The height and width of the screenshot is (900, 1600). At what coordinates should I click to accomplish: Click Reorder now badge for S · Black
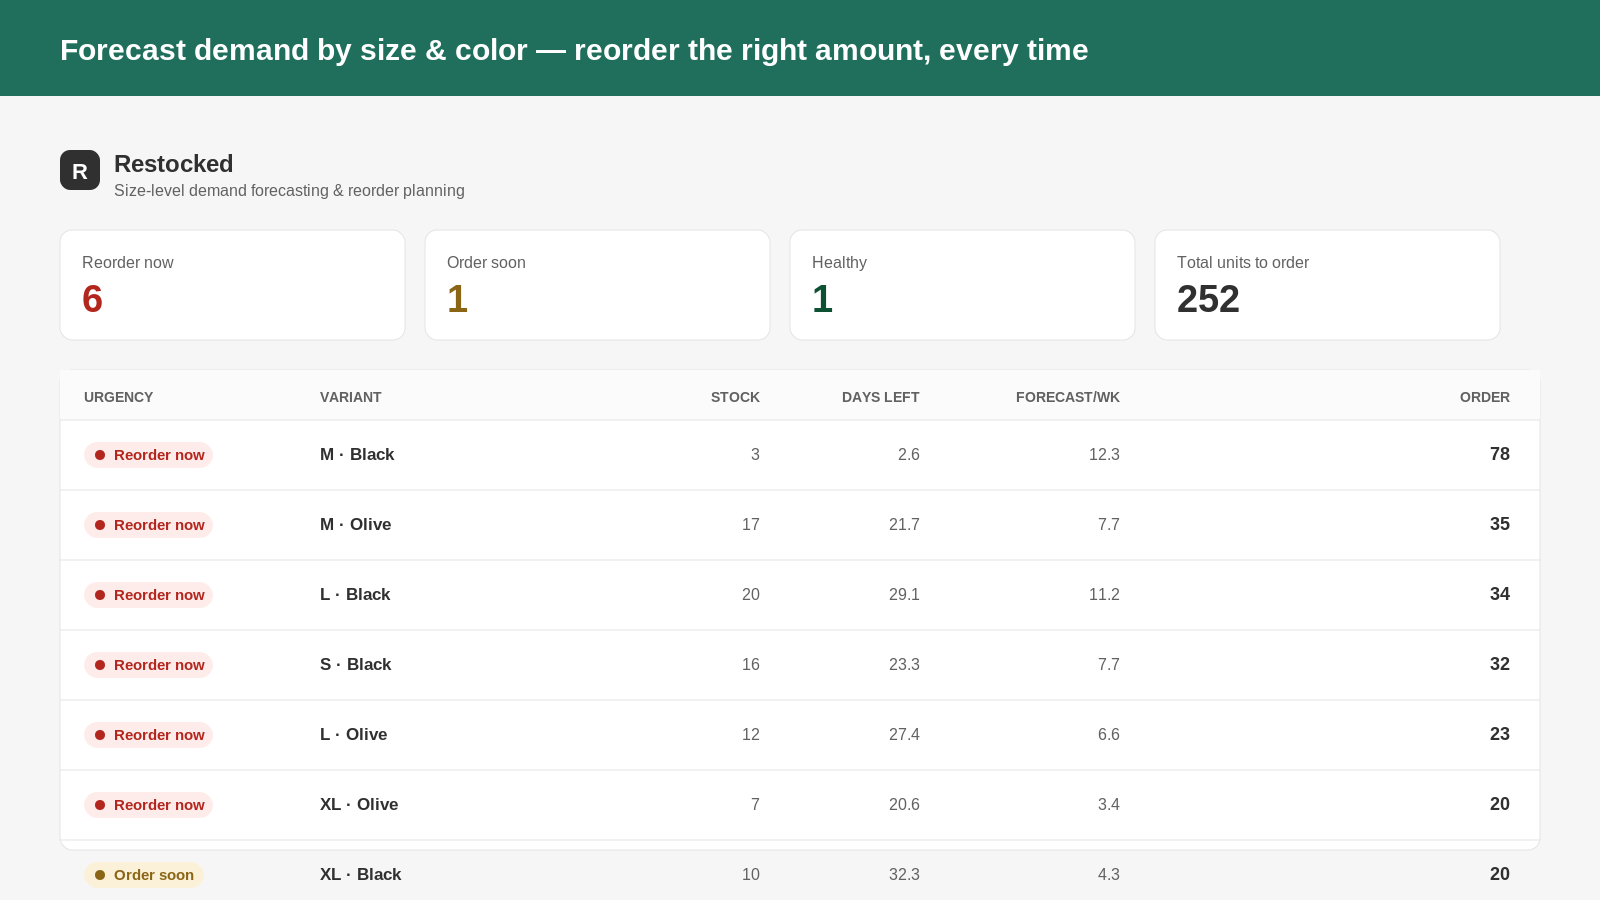[x=148, y=665]
